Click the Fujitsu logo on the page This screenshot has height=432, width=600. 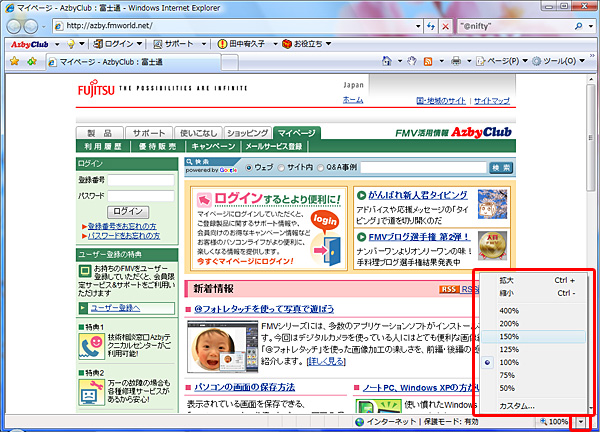click(96, 88)
